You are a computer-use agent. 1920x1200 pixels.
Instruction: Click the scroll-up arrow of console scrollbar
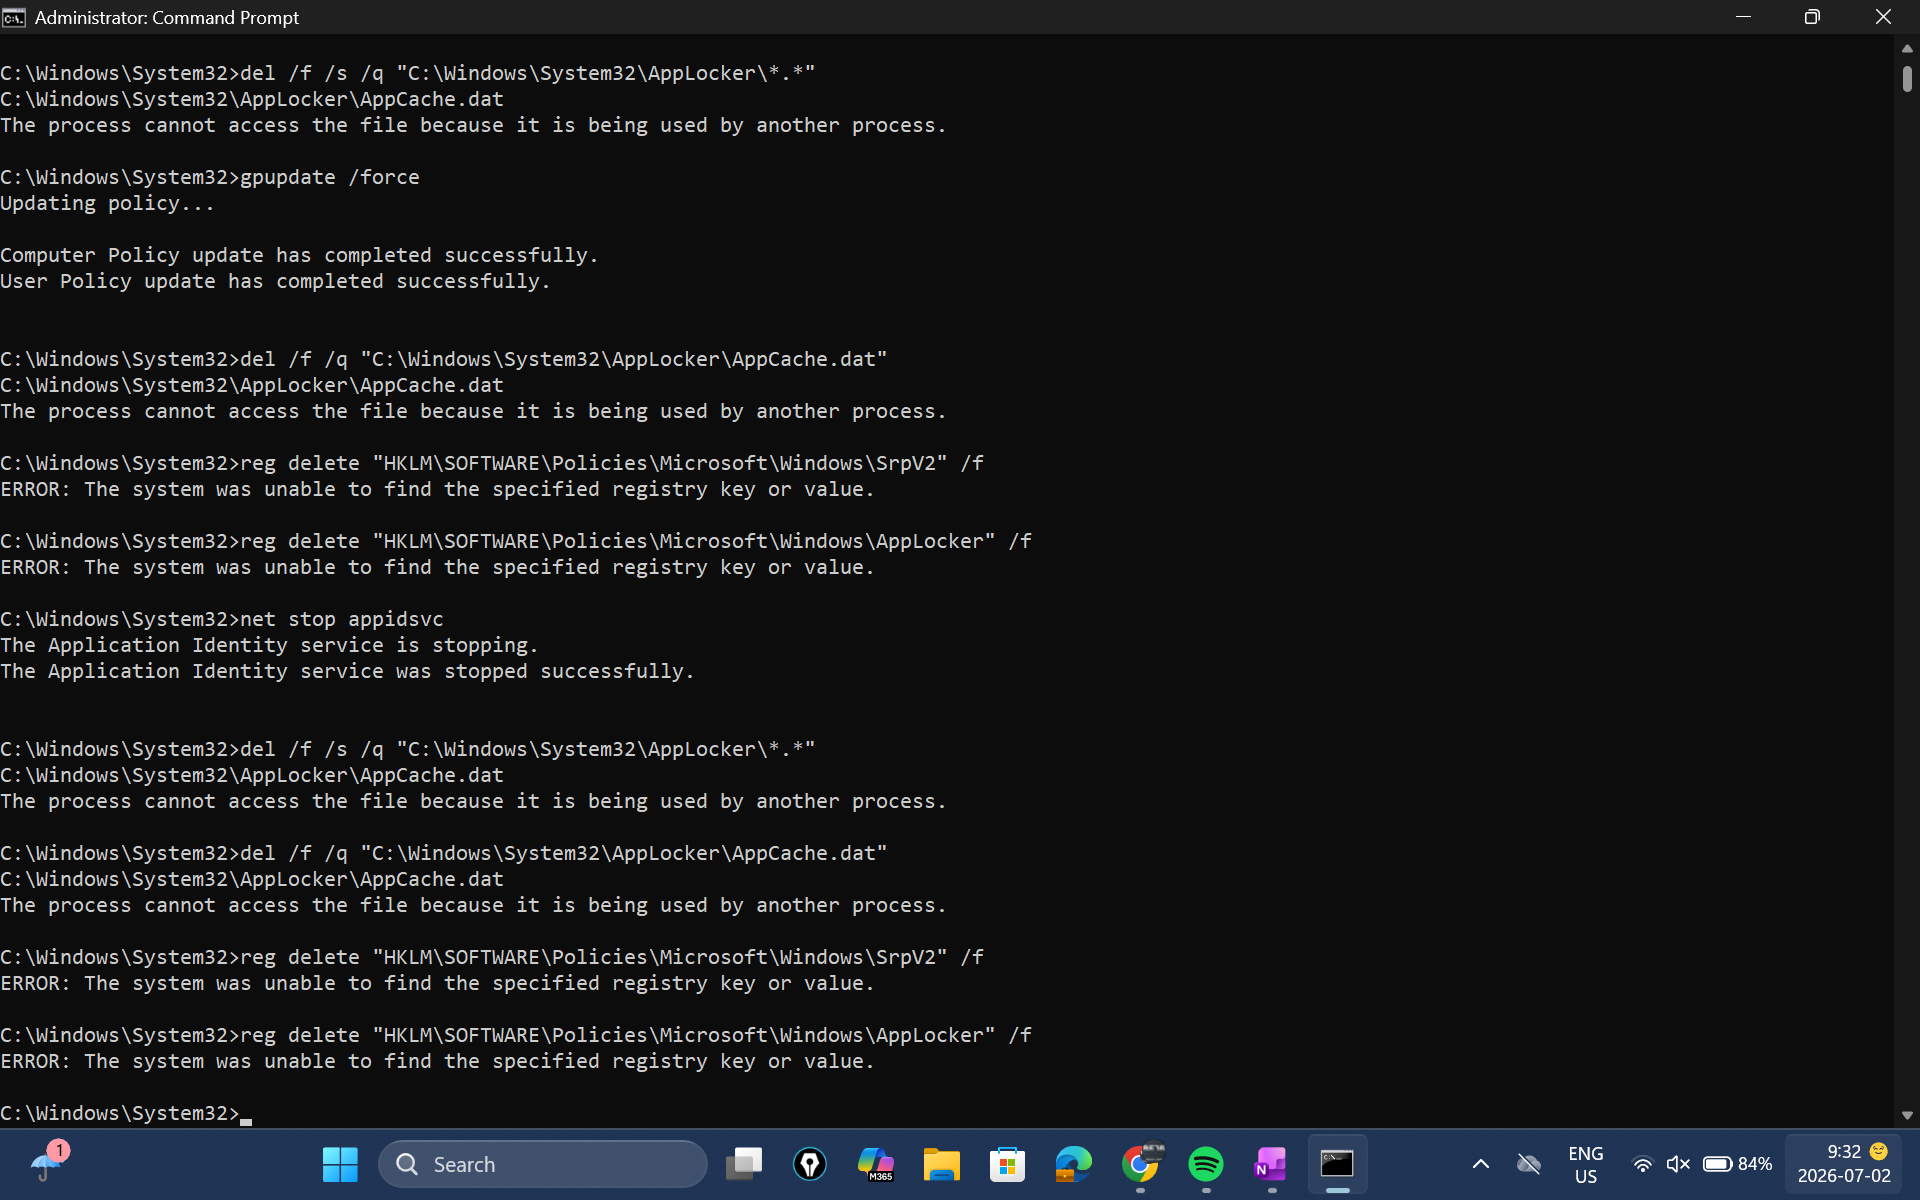(x=1907, y=48)
